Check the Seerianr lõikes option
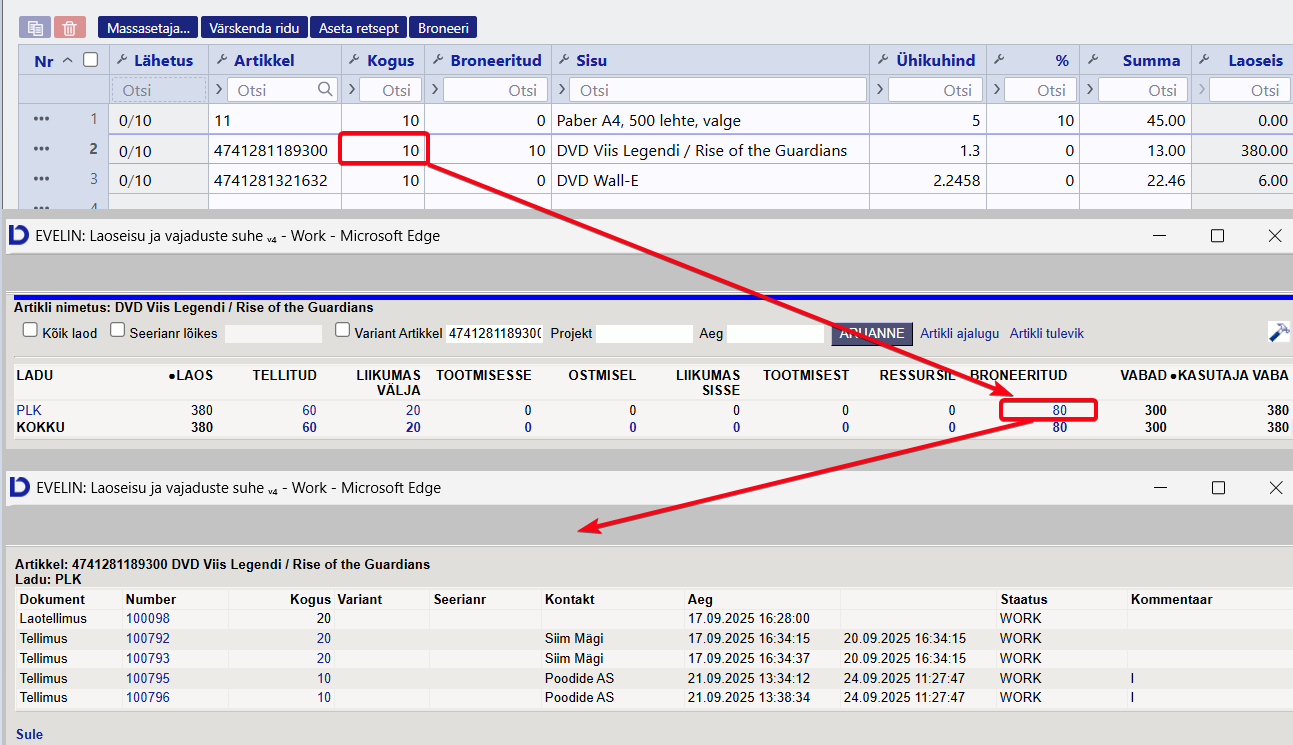 [x=118, y=330]
